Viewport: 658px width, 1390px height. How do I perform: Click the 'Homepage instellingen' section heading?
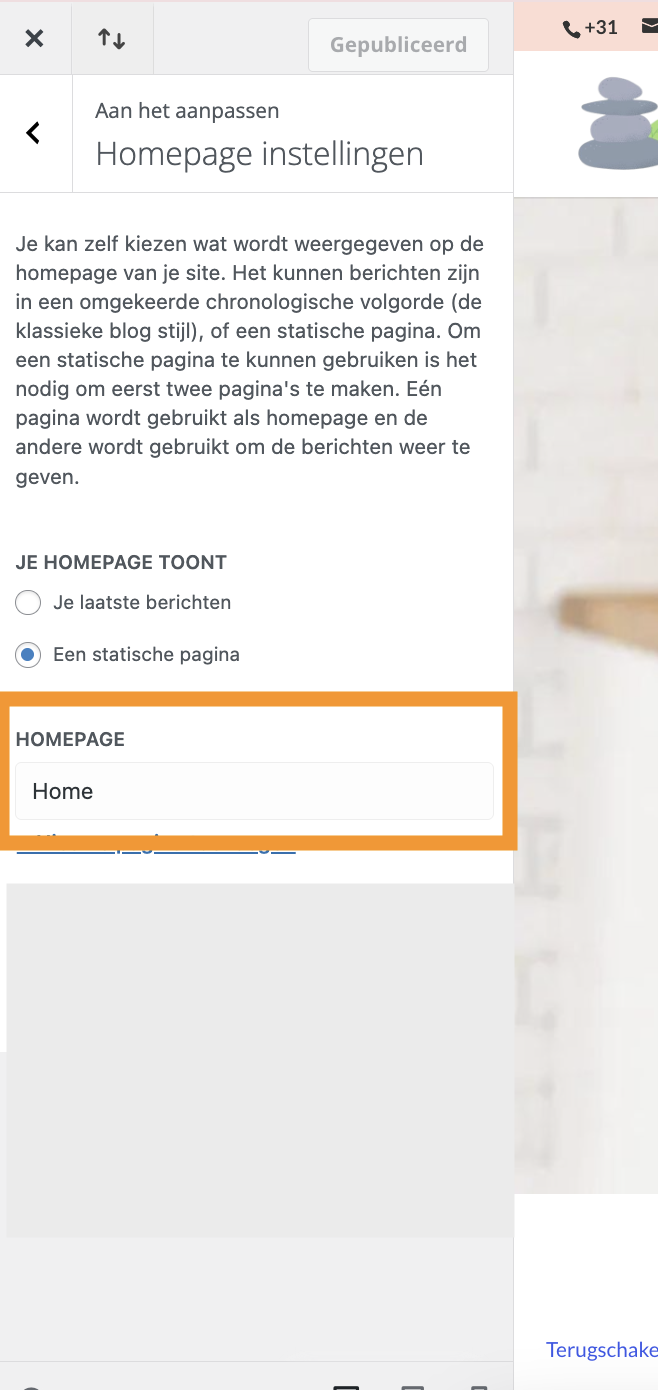259,154
